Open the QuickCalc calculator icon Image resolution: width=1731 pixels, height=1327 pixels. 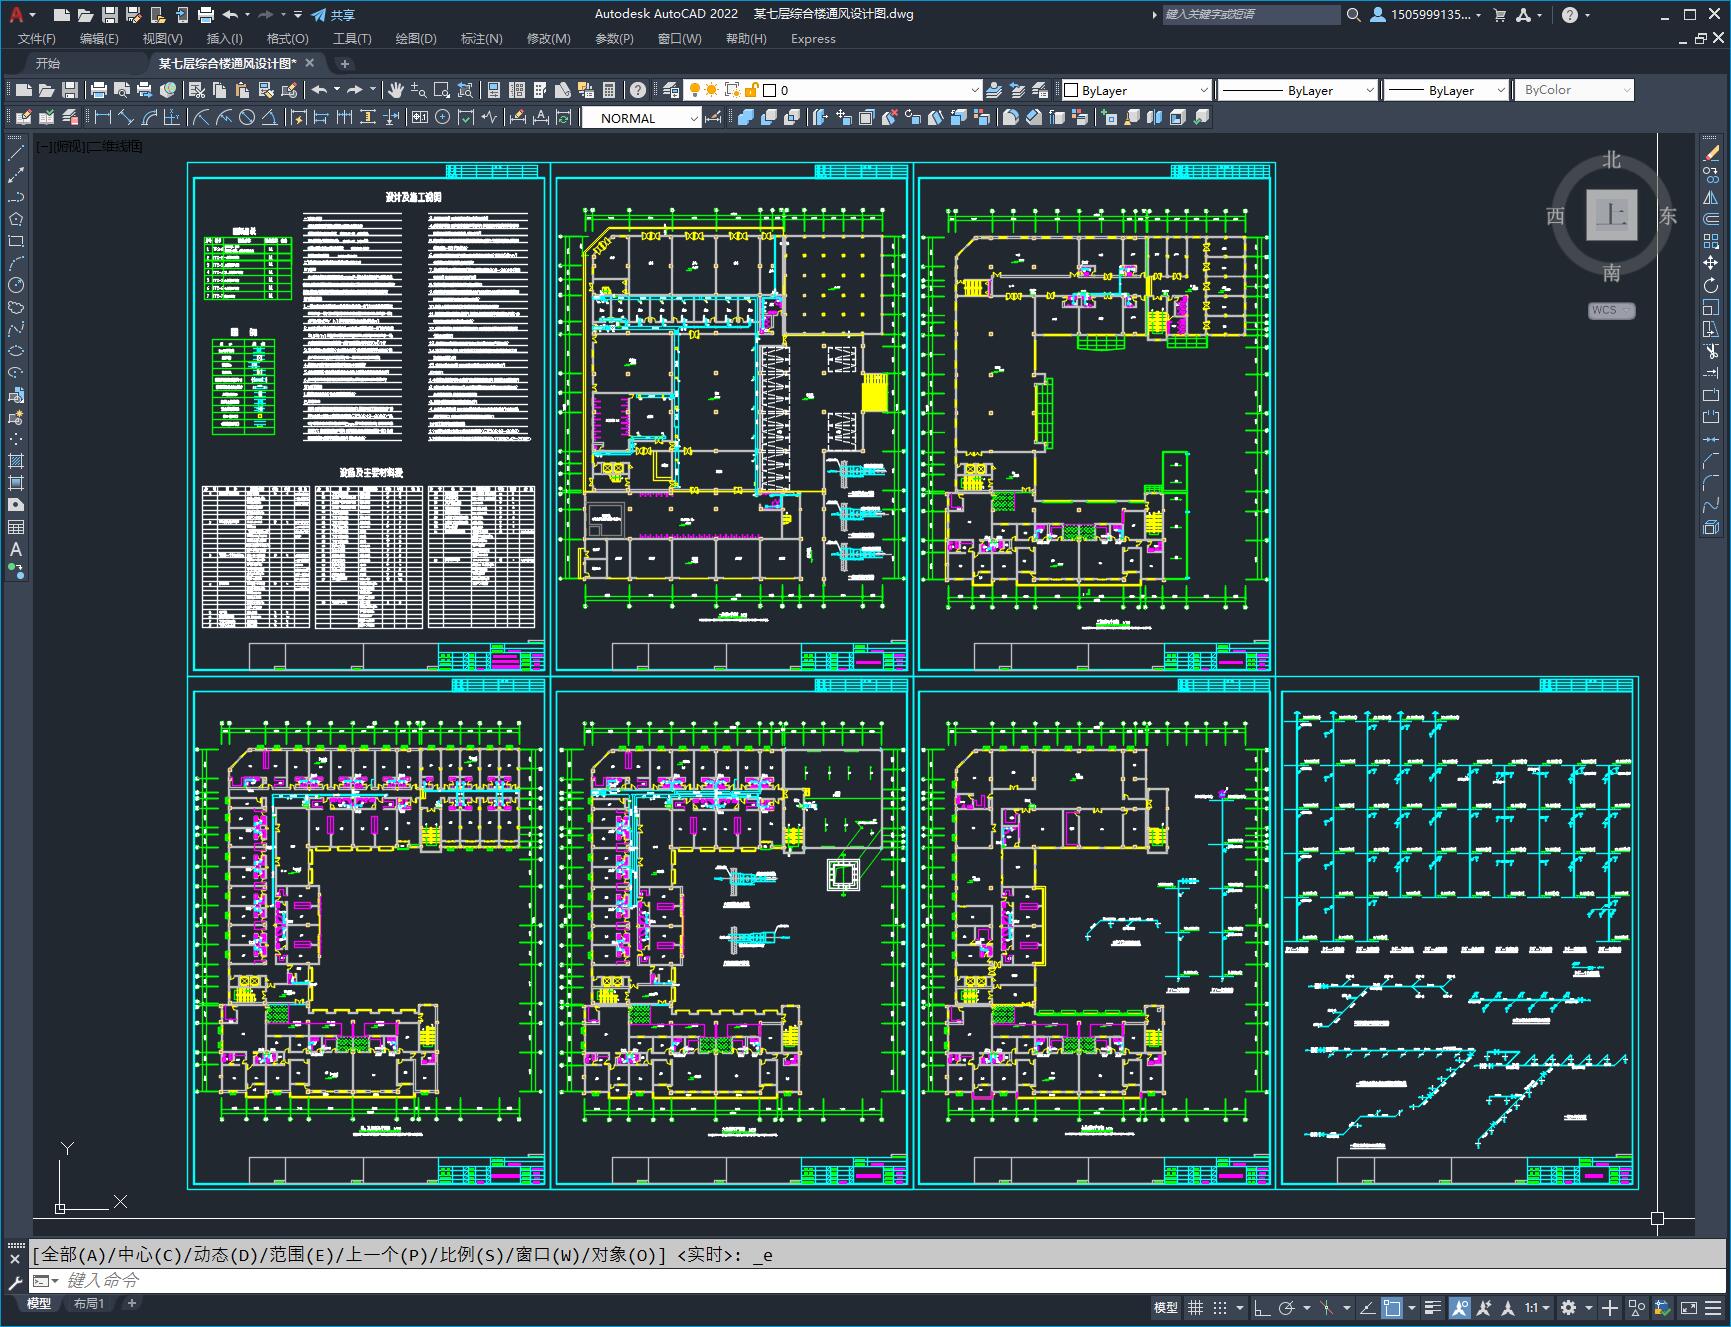(x=609, y=90)
